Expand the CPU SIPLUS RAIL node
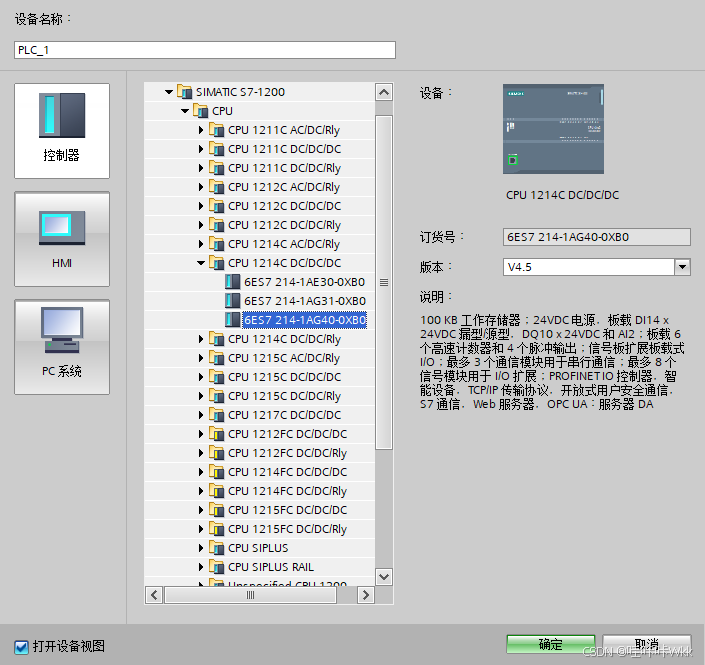Viewport: 705px width, 665px height. tap(201, 567)
